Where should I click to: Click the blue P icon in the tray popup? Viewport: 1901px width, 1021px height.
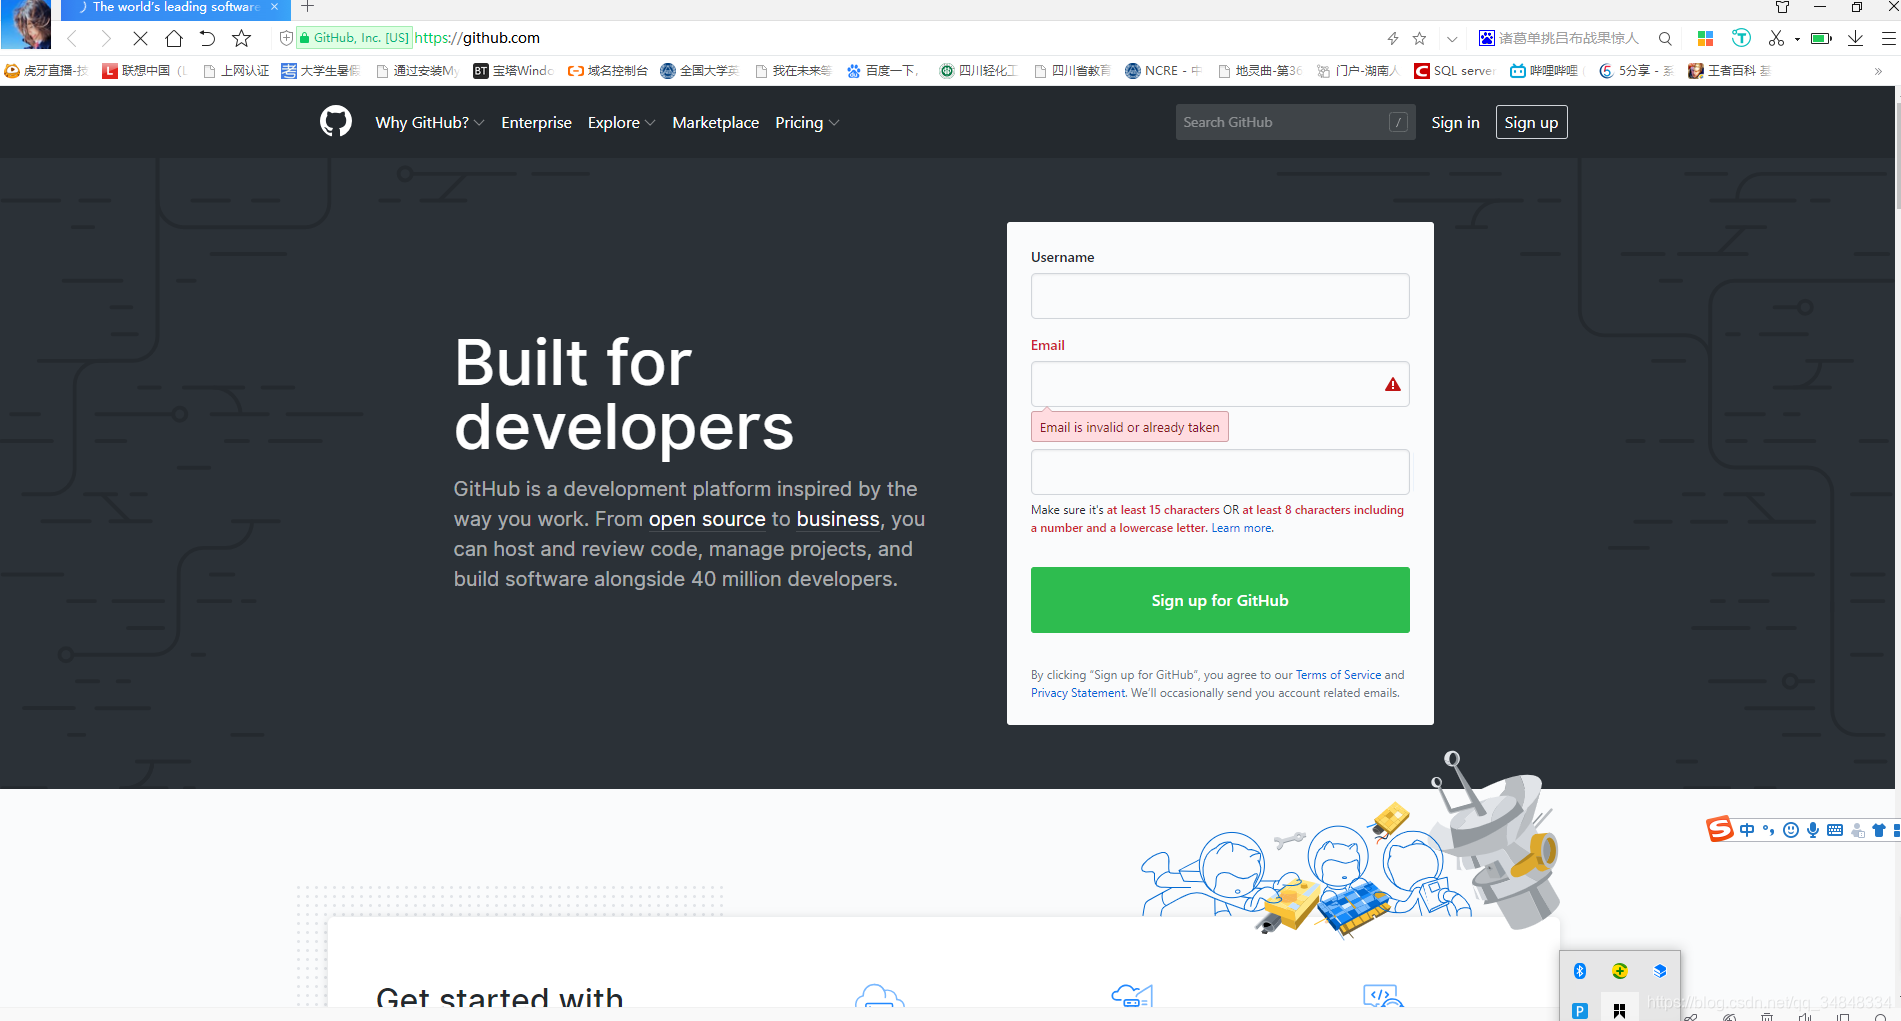point(1580,1011)
